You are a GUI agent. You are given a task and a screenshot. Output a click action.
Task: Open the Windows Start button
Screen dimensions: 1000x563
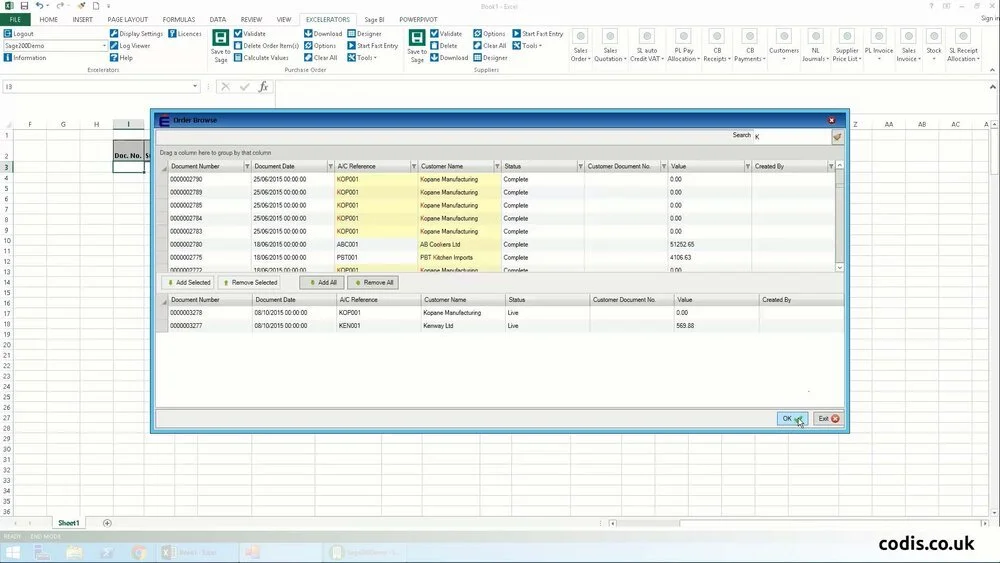coord(13,552)
